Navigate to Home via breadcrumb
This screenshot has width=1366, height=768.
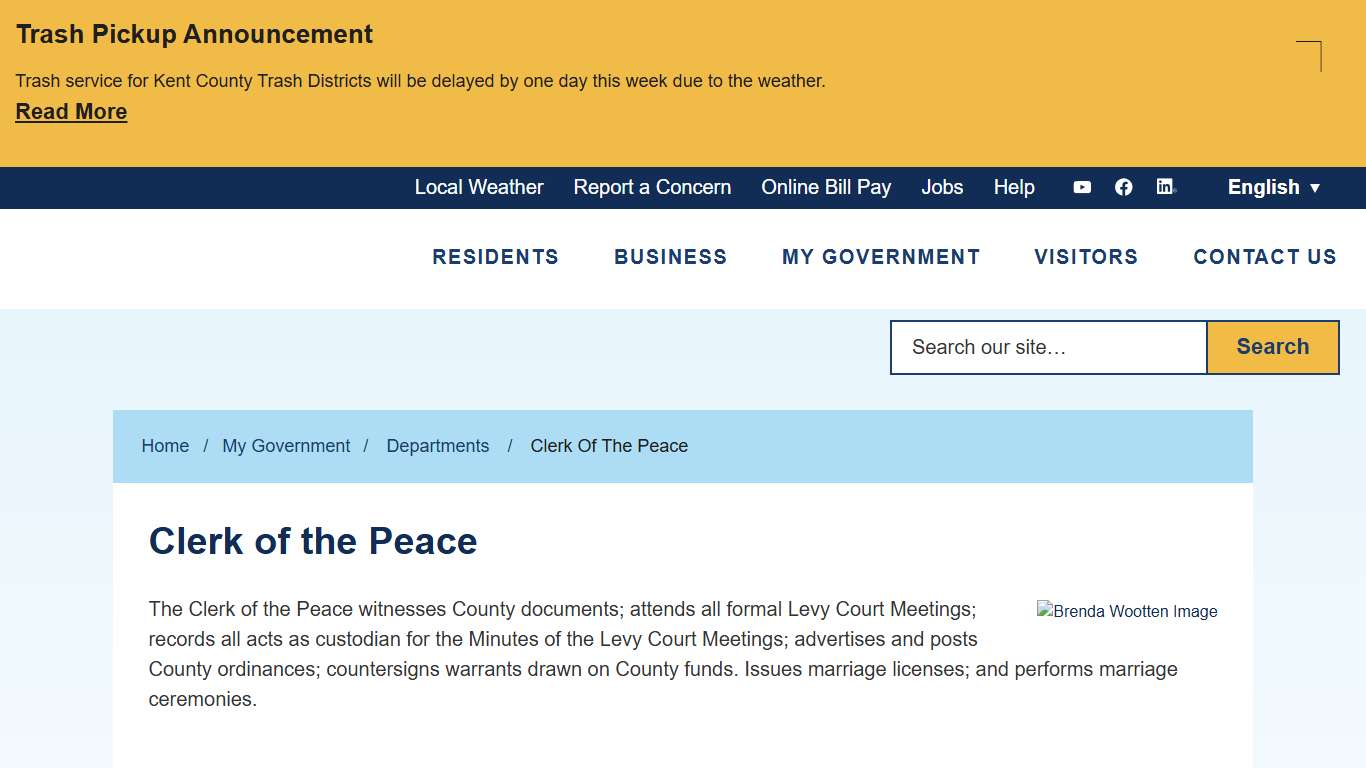tap(165, 446)
